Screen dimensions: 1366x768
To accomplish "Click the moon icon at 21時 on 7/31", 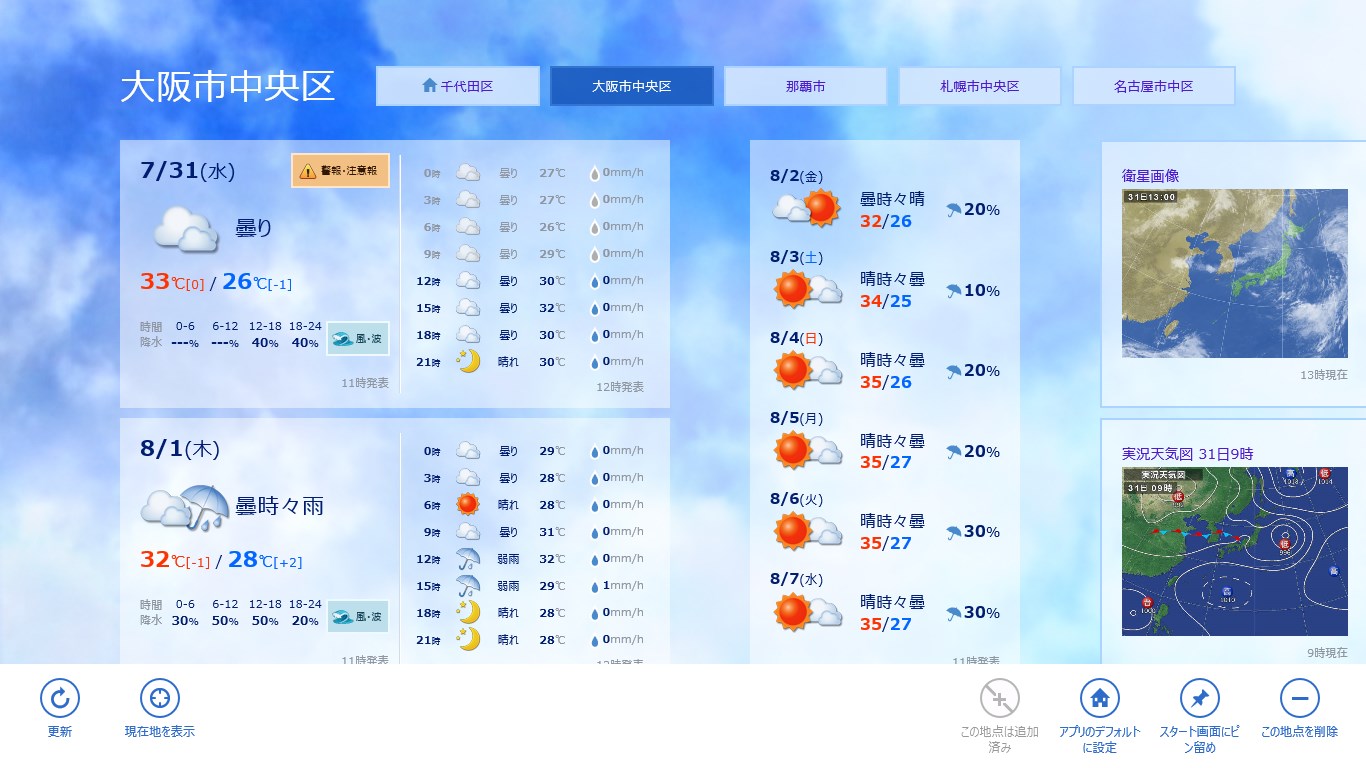I will pyautogui.click(x=468, y=361).
